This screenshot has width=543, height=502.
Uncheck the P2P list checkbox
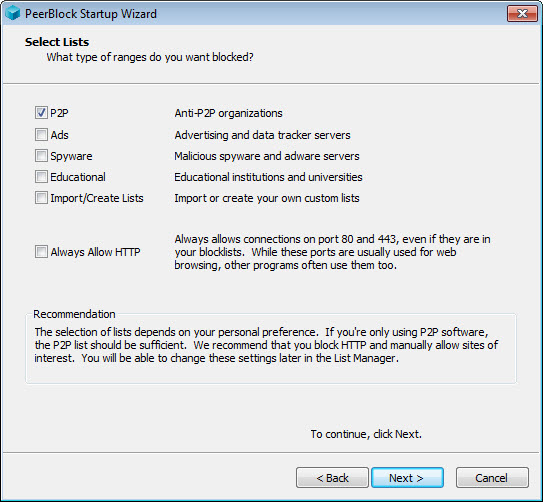pos(41,113)
